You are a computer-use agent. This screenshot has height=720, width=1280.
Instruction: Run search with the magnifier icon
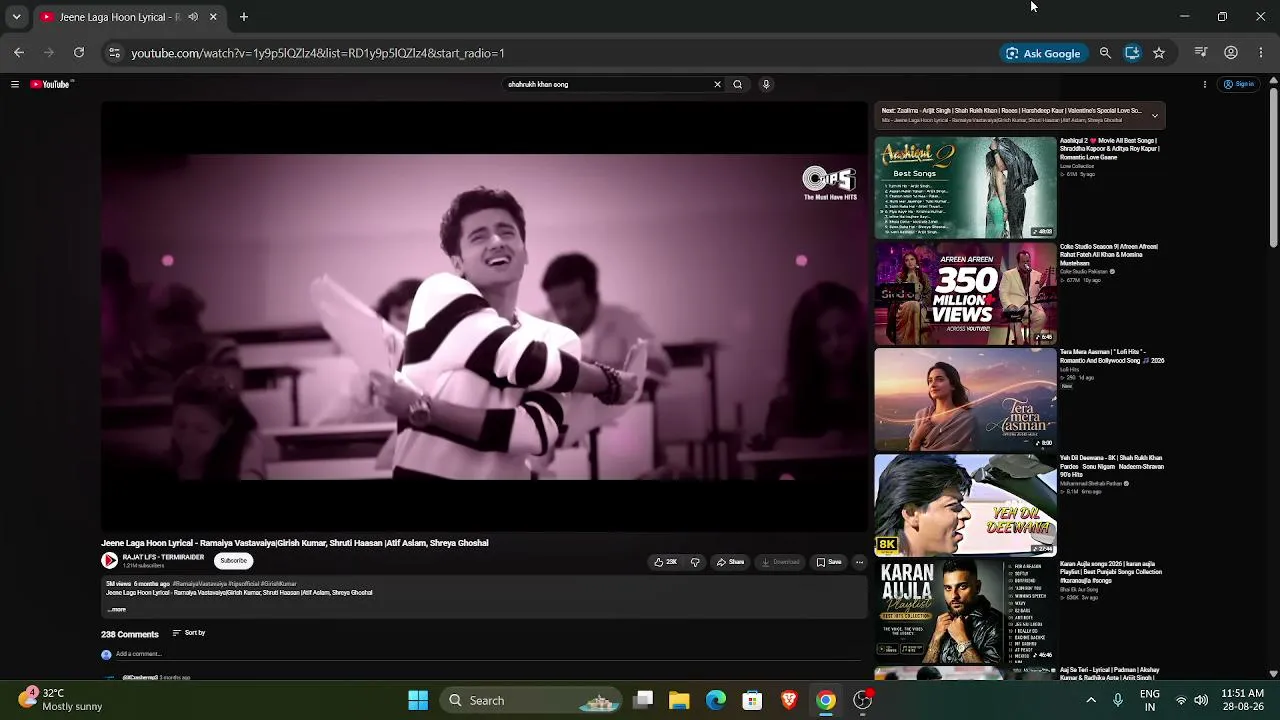pyautogui.click(x=738, y=85)
